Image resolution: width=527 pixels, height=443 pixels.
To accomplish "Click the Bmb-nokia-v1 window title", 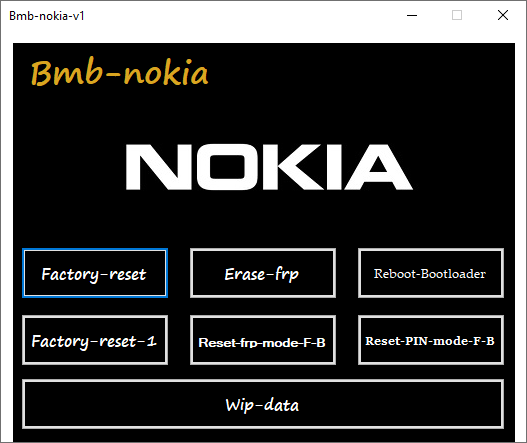I will pyautogui.click(x=47, y=16).
